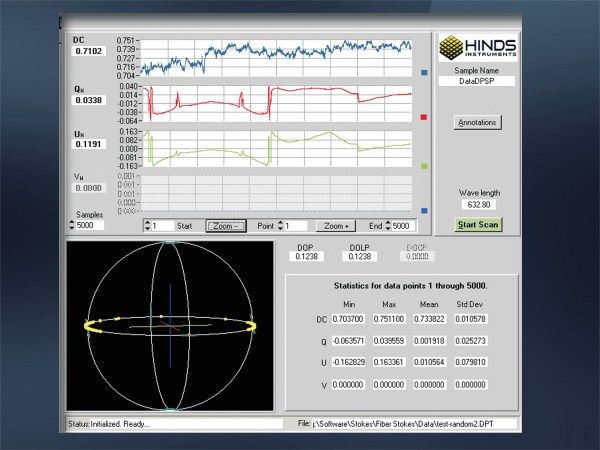Click the DOP value box

coord(304,256)
